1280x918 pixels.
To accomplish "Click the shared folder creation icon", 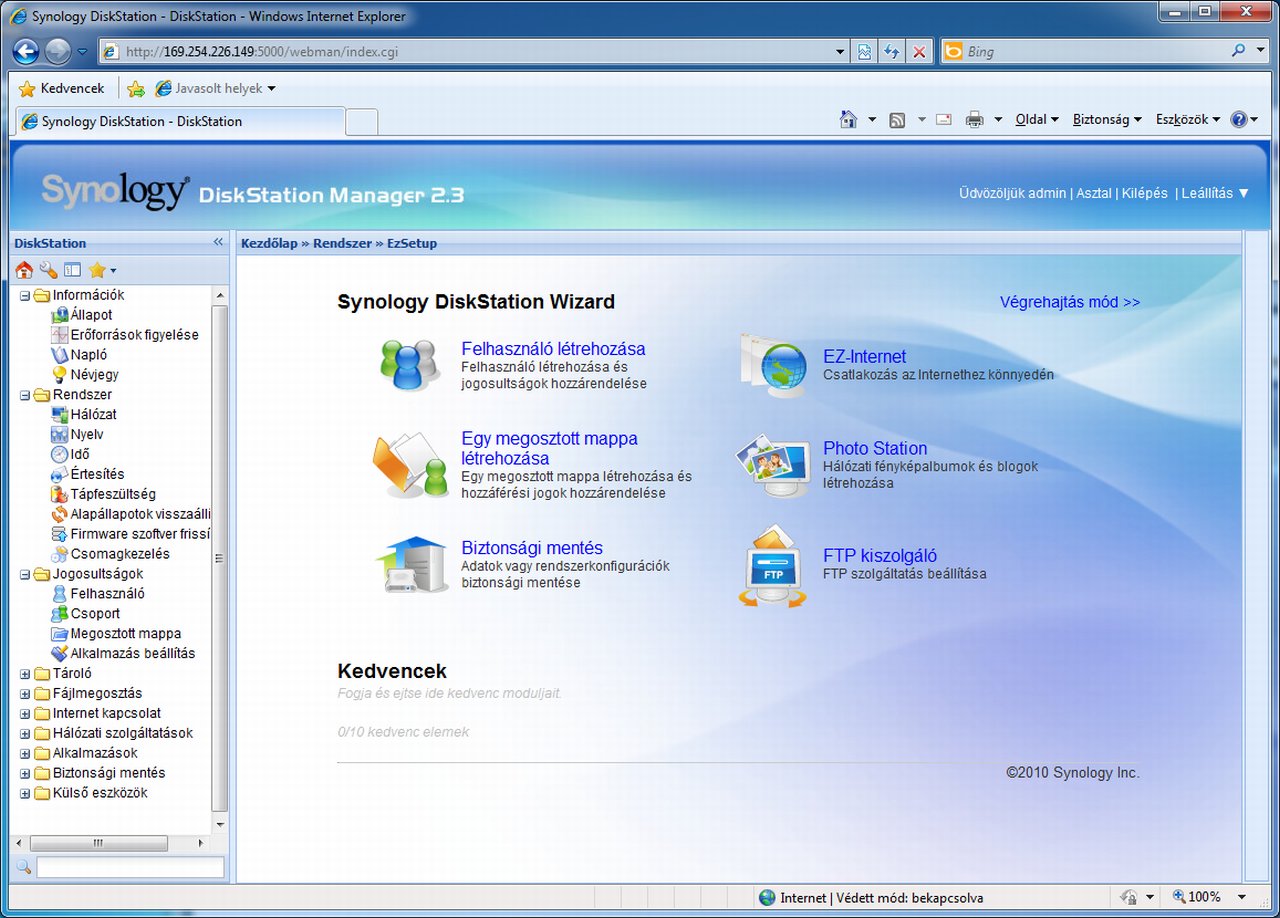I will tap(411, 466).
